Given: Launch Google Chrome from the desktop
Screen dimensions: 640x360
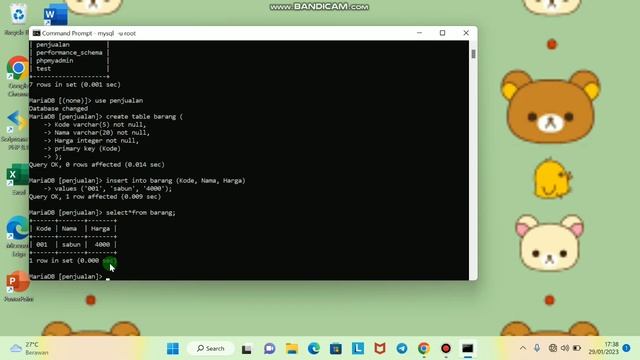Looking at the screenshot, I should click(x=18, y=77).
